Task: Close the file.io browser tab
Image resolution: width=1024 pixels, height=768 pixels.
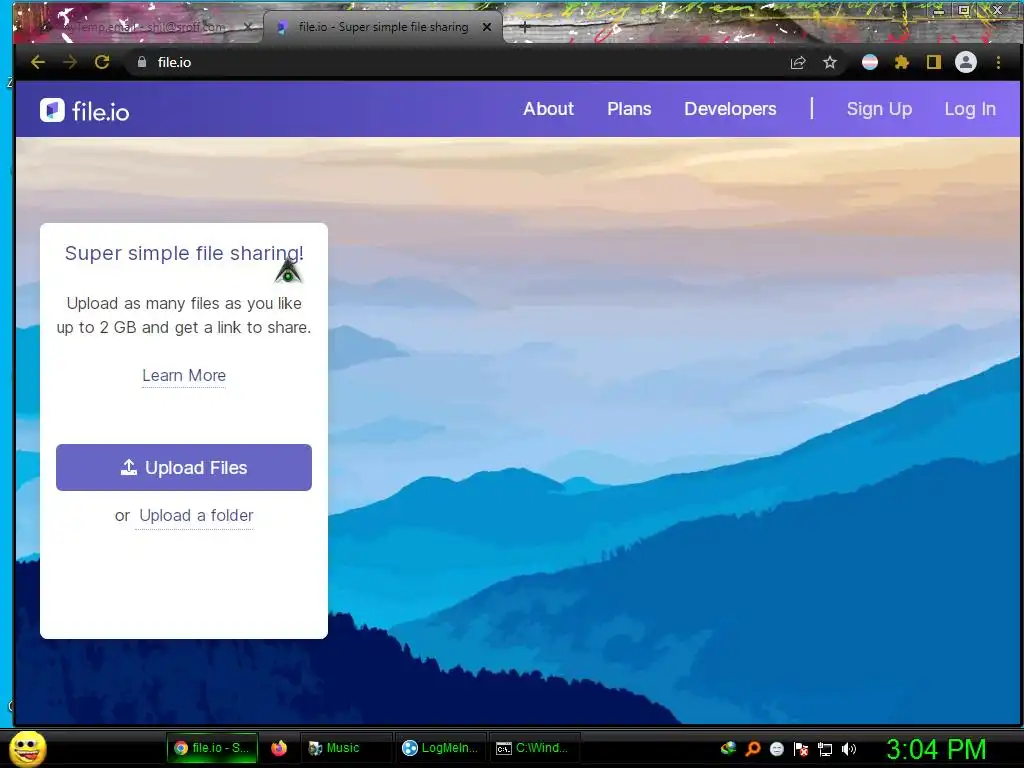Action: click(487, 27)
